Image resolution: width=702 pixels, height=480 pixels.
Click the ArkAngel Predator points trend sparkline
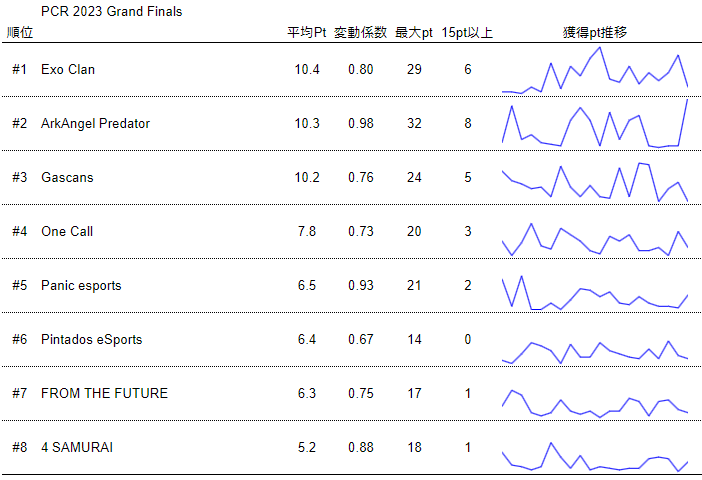pyautogui.click(x=595, y=124)
